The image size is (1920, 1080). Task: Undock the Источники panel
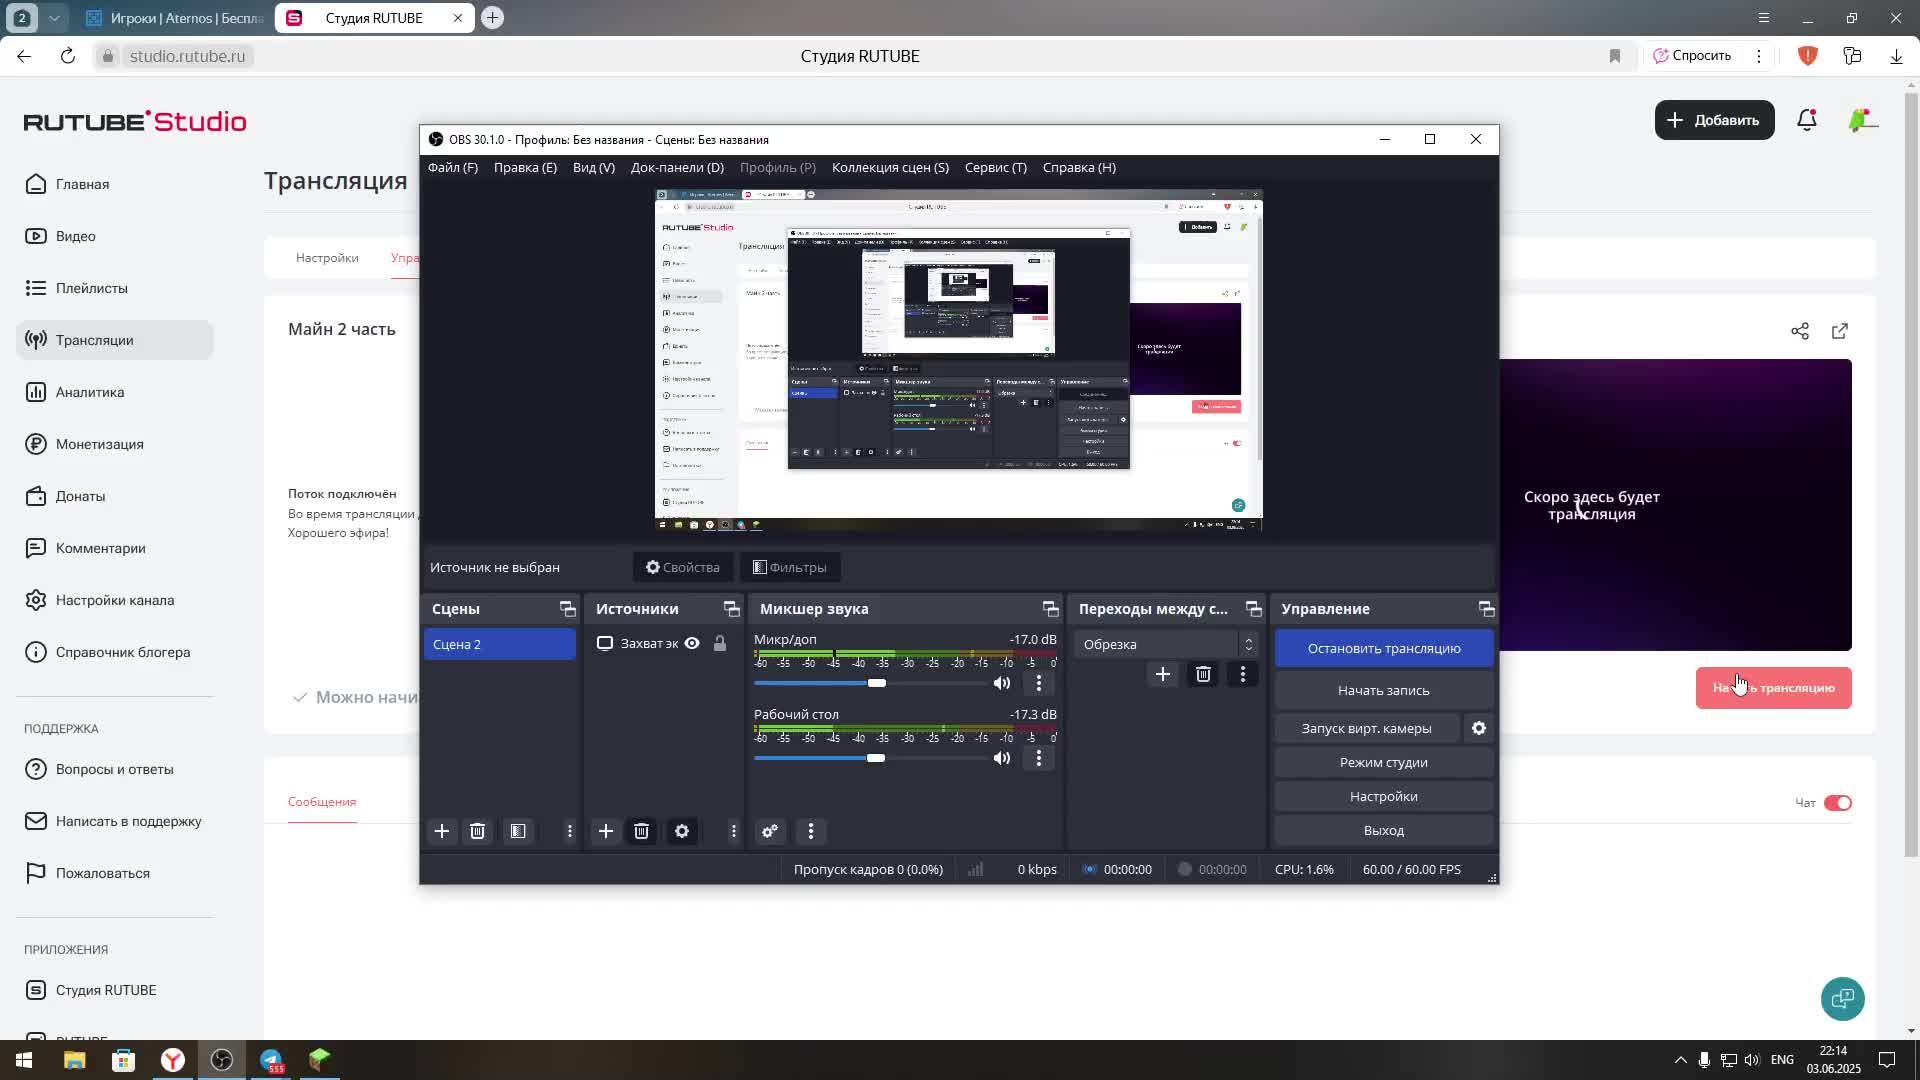click(732, 609)
